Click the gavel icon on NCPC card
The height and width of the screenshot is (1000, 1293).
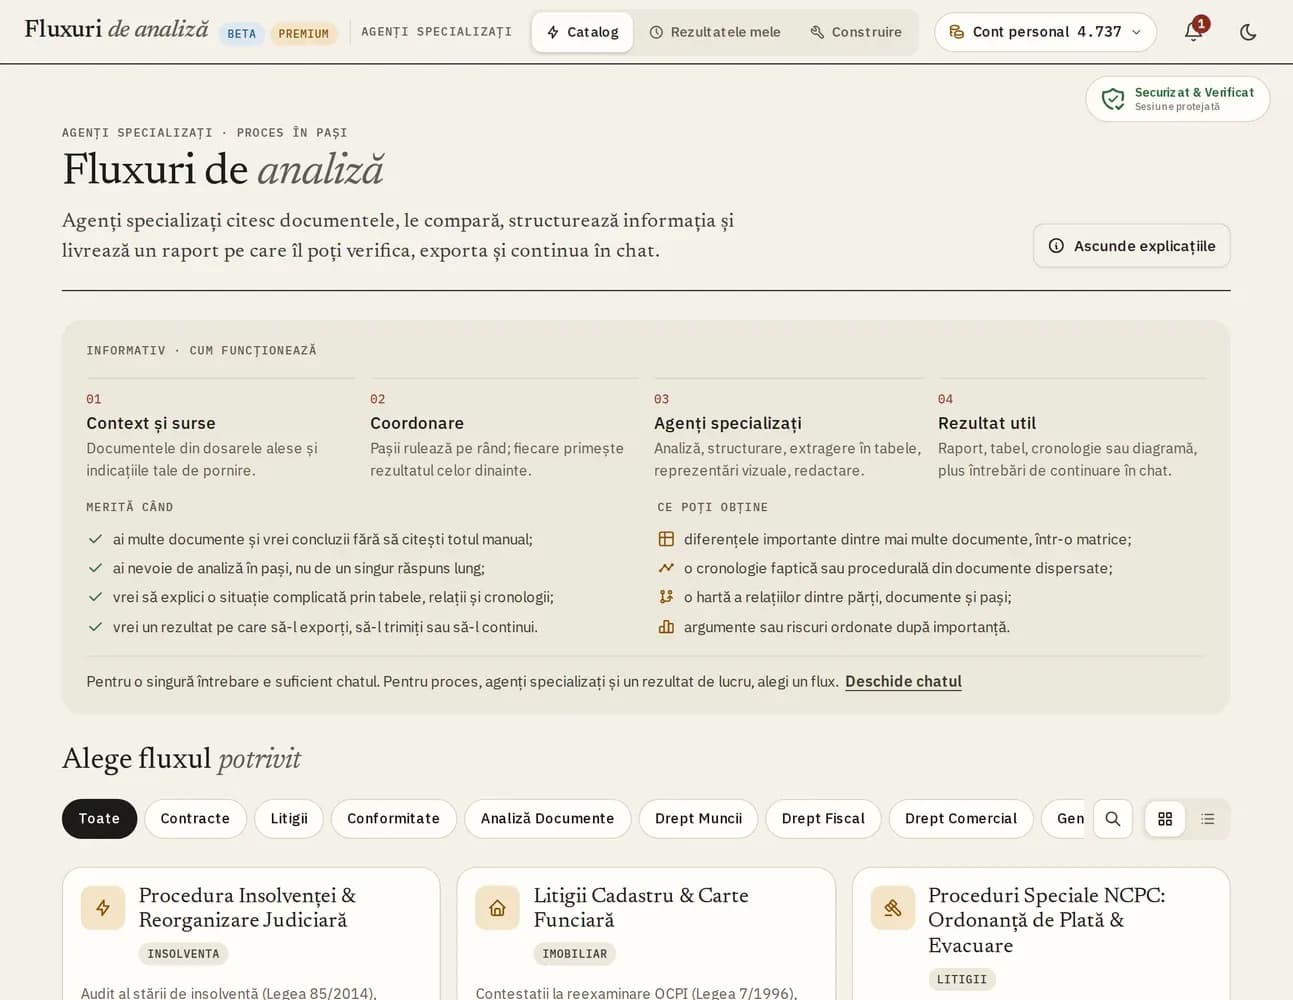coord(892,908)
